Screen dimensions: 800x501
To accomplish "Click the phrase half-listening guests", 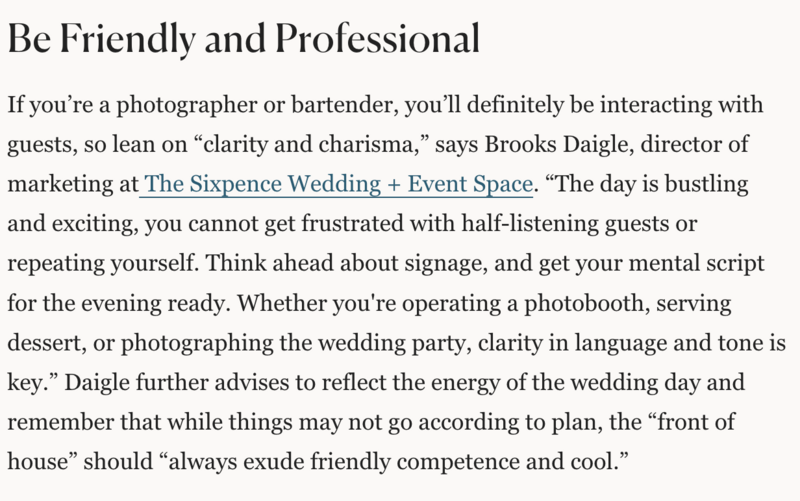I will coord(579,224).
